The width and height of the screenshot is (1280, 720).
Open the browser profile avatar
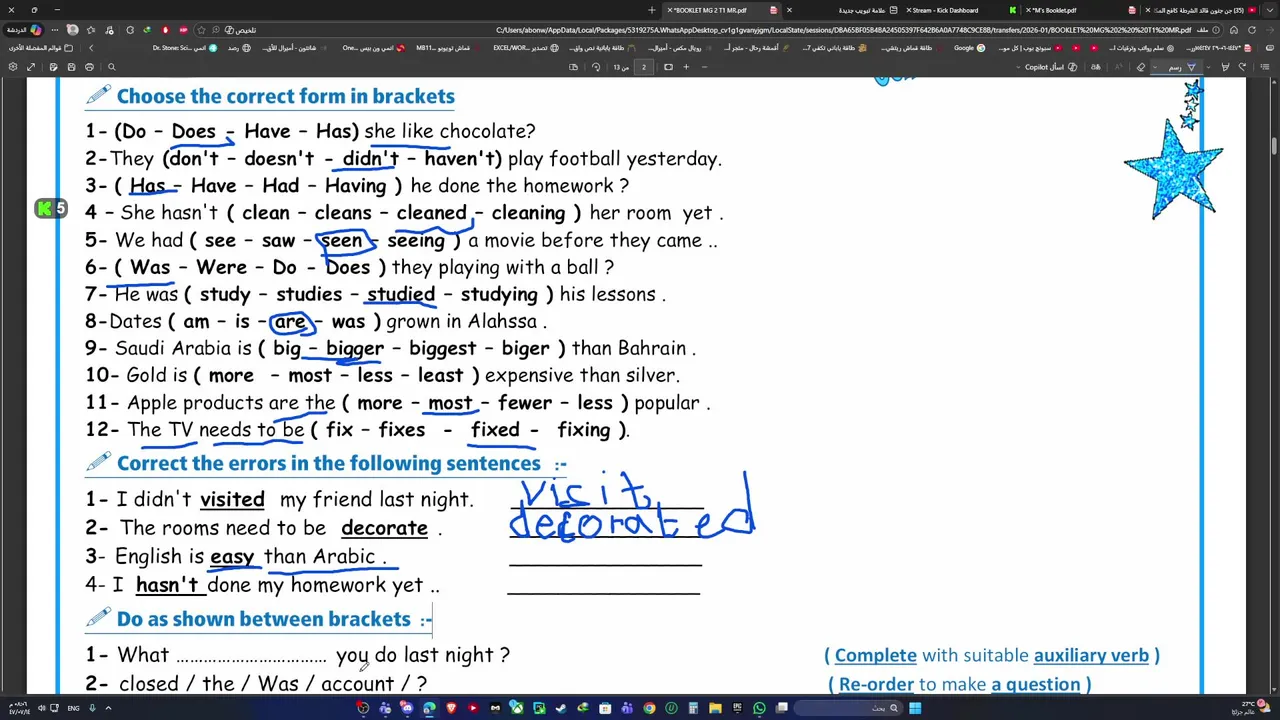pos(73,30)
